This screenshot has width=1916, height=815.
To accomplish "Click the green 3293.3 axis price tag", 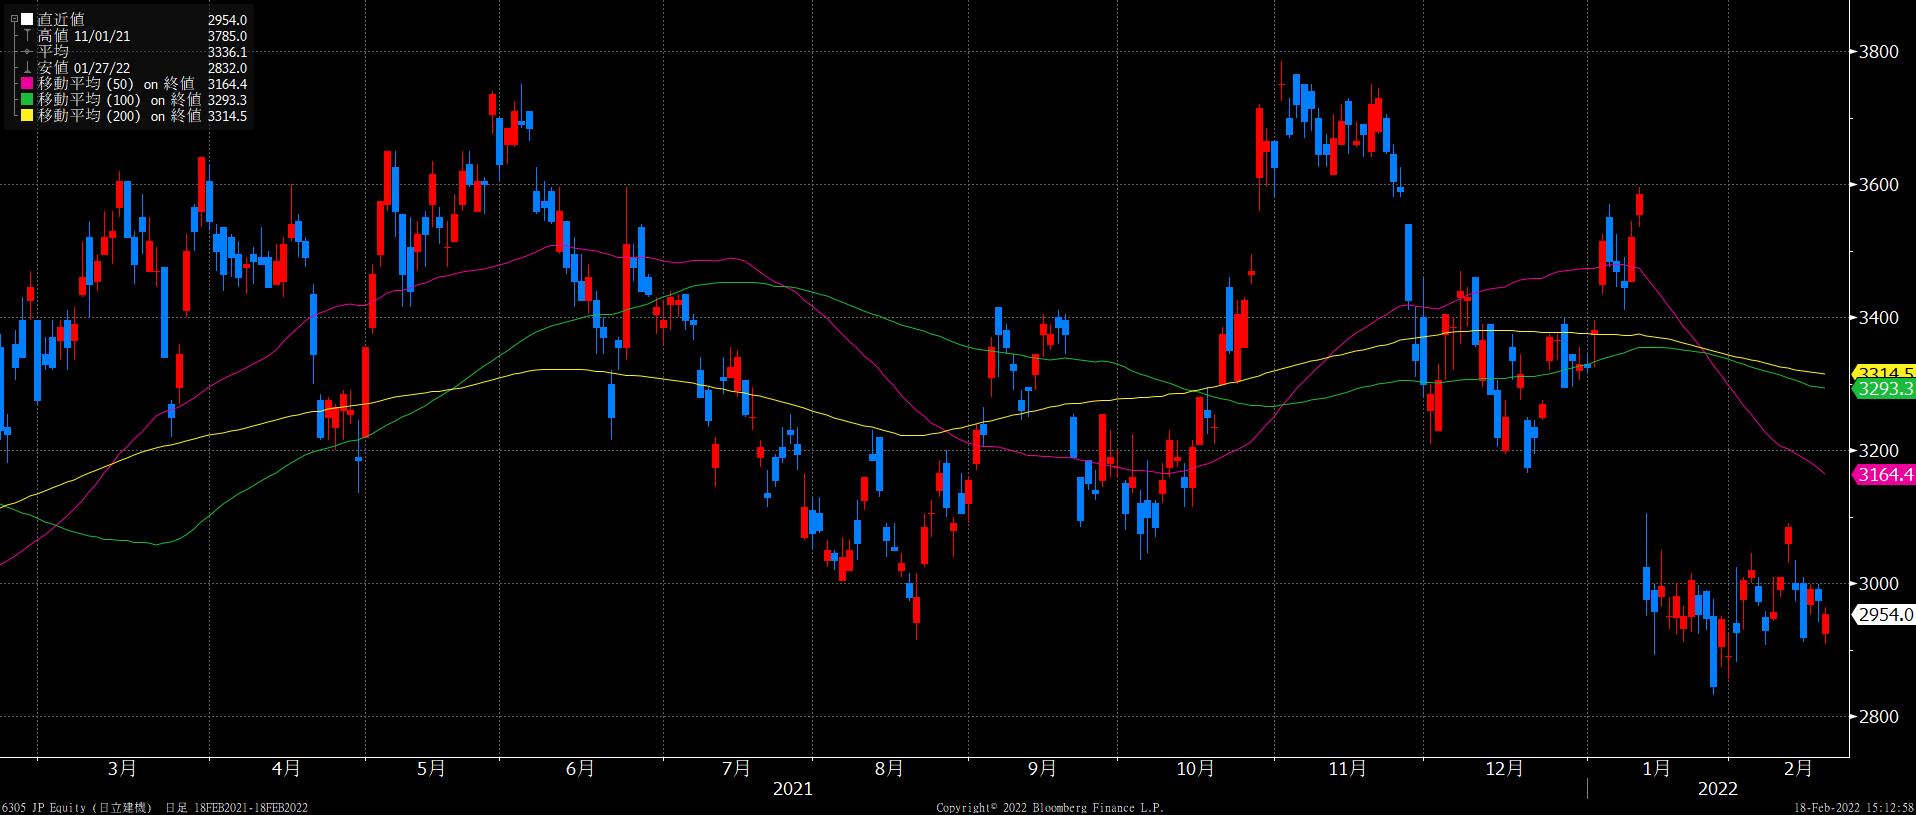I will point(1885,389).
